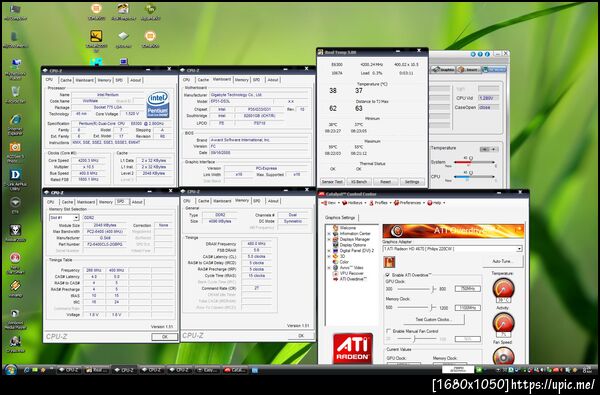Screen dimensions: 600x395
Task: Click the Catalyst taskbar button
Action: click(x=235, y=370)
